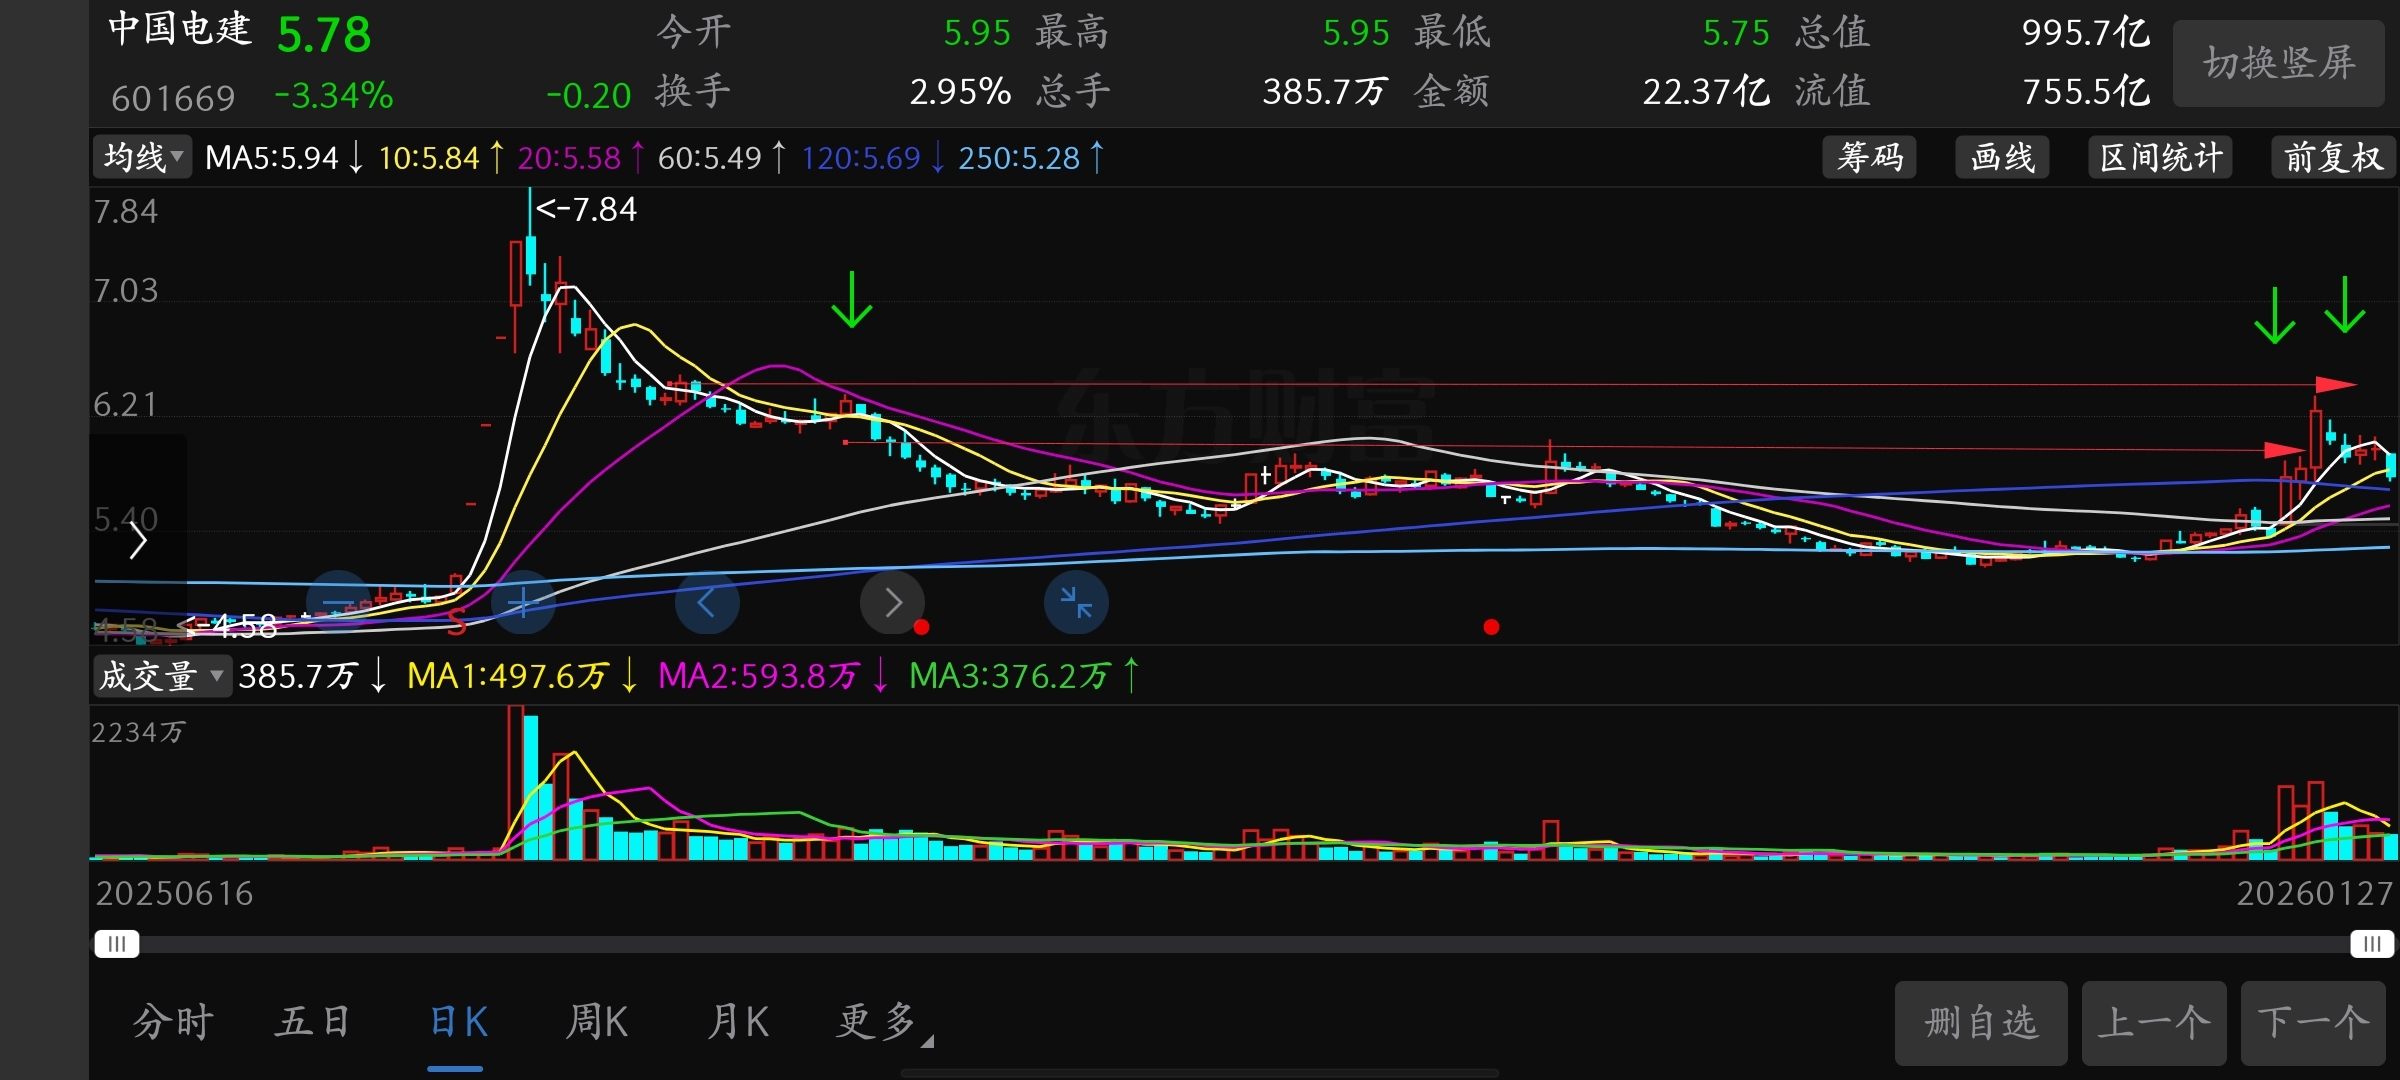
Task: Open side panel with left edge chevron
Action: [x=138, y=541]
